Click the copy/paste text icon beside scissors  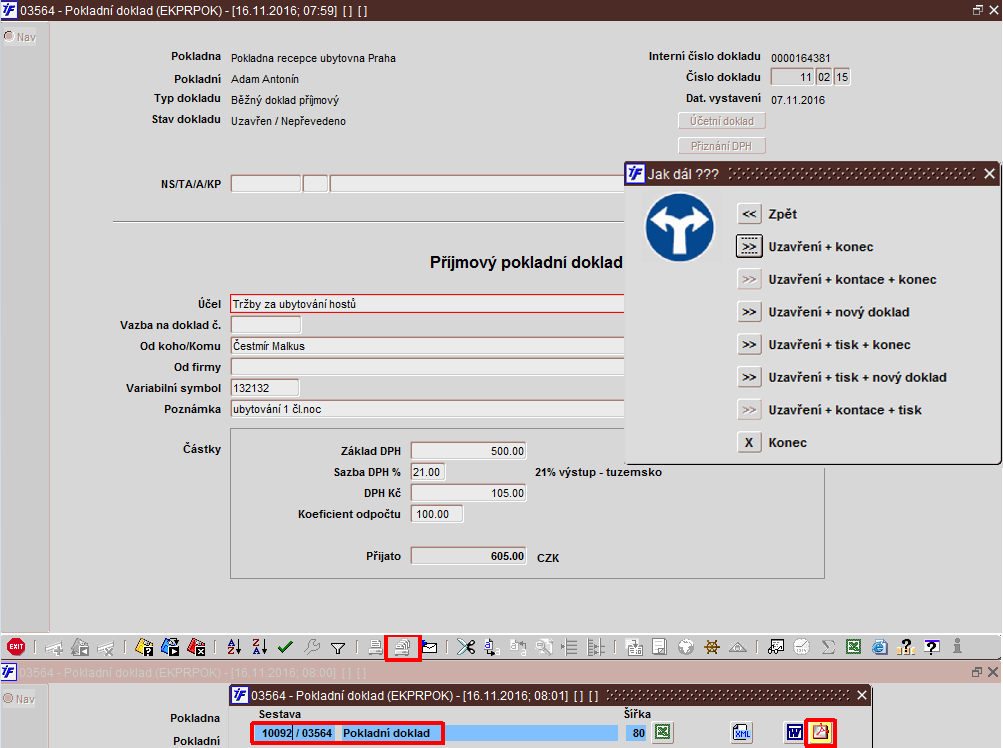coord(491,648)
